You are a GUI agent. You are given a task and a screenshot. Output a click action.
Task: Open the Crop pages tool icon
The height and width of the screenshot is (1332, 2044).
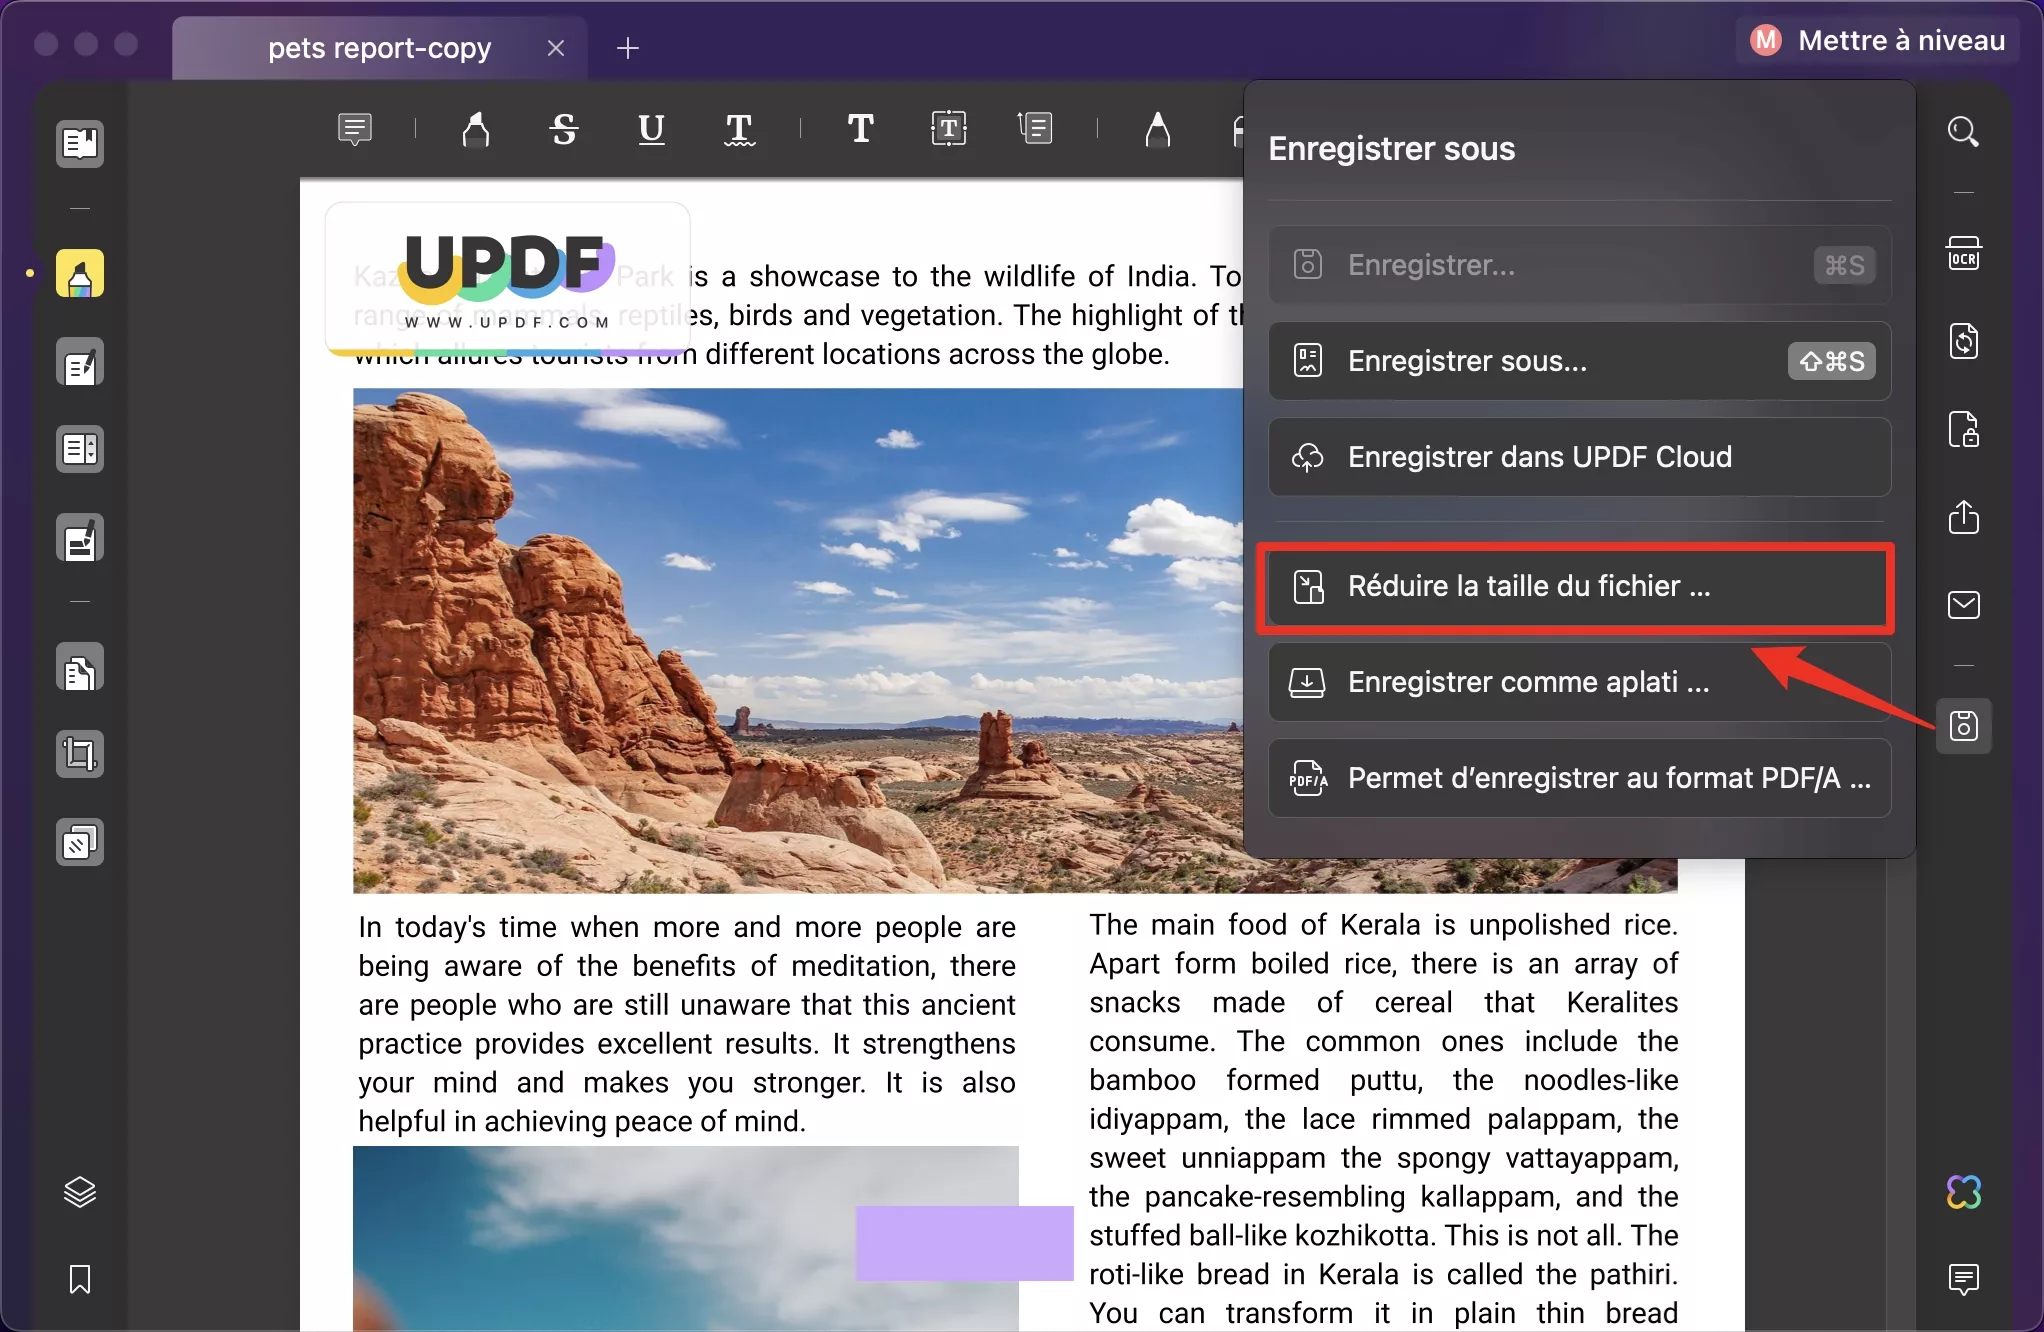point(80,755)
